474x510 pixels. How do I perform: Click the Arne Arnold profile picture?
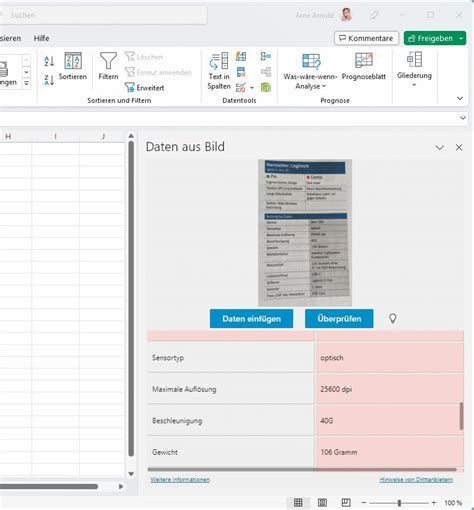[346, 15]
